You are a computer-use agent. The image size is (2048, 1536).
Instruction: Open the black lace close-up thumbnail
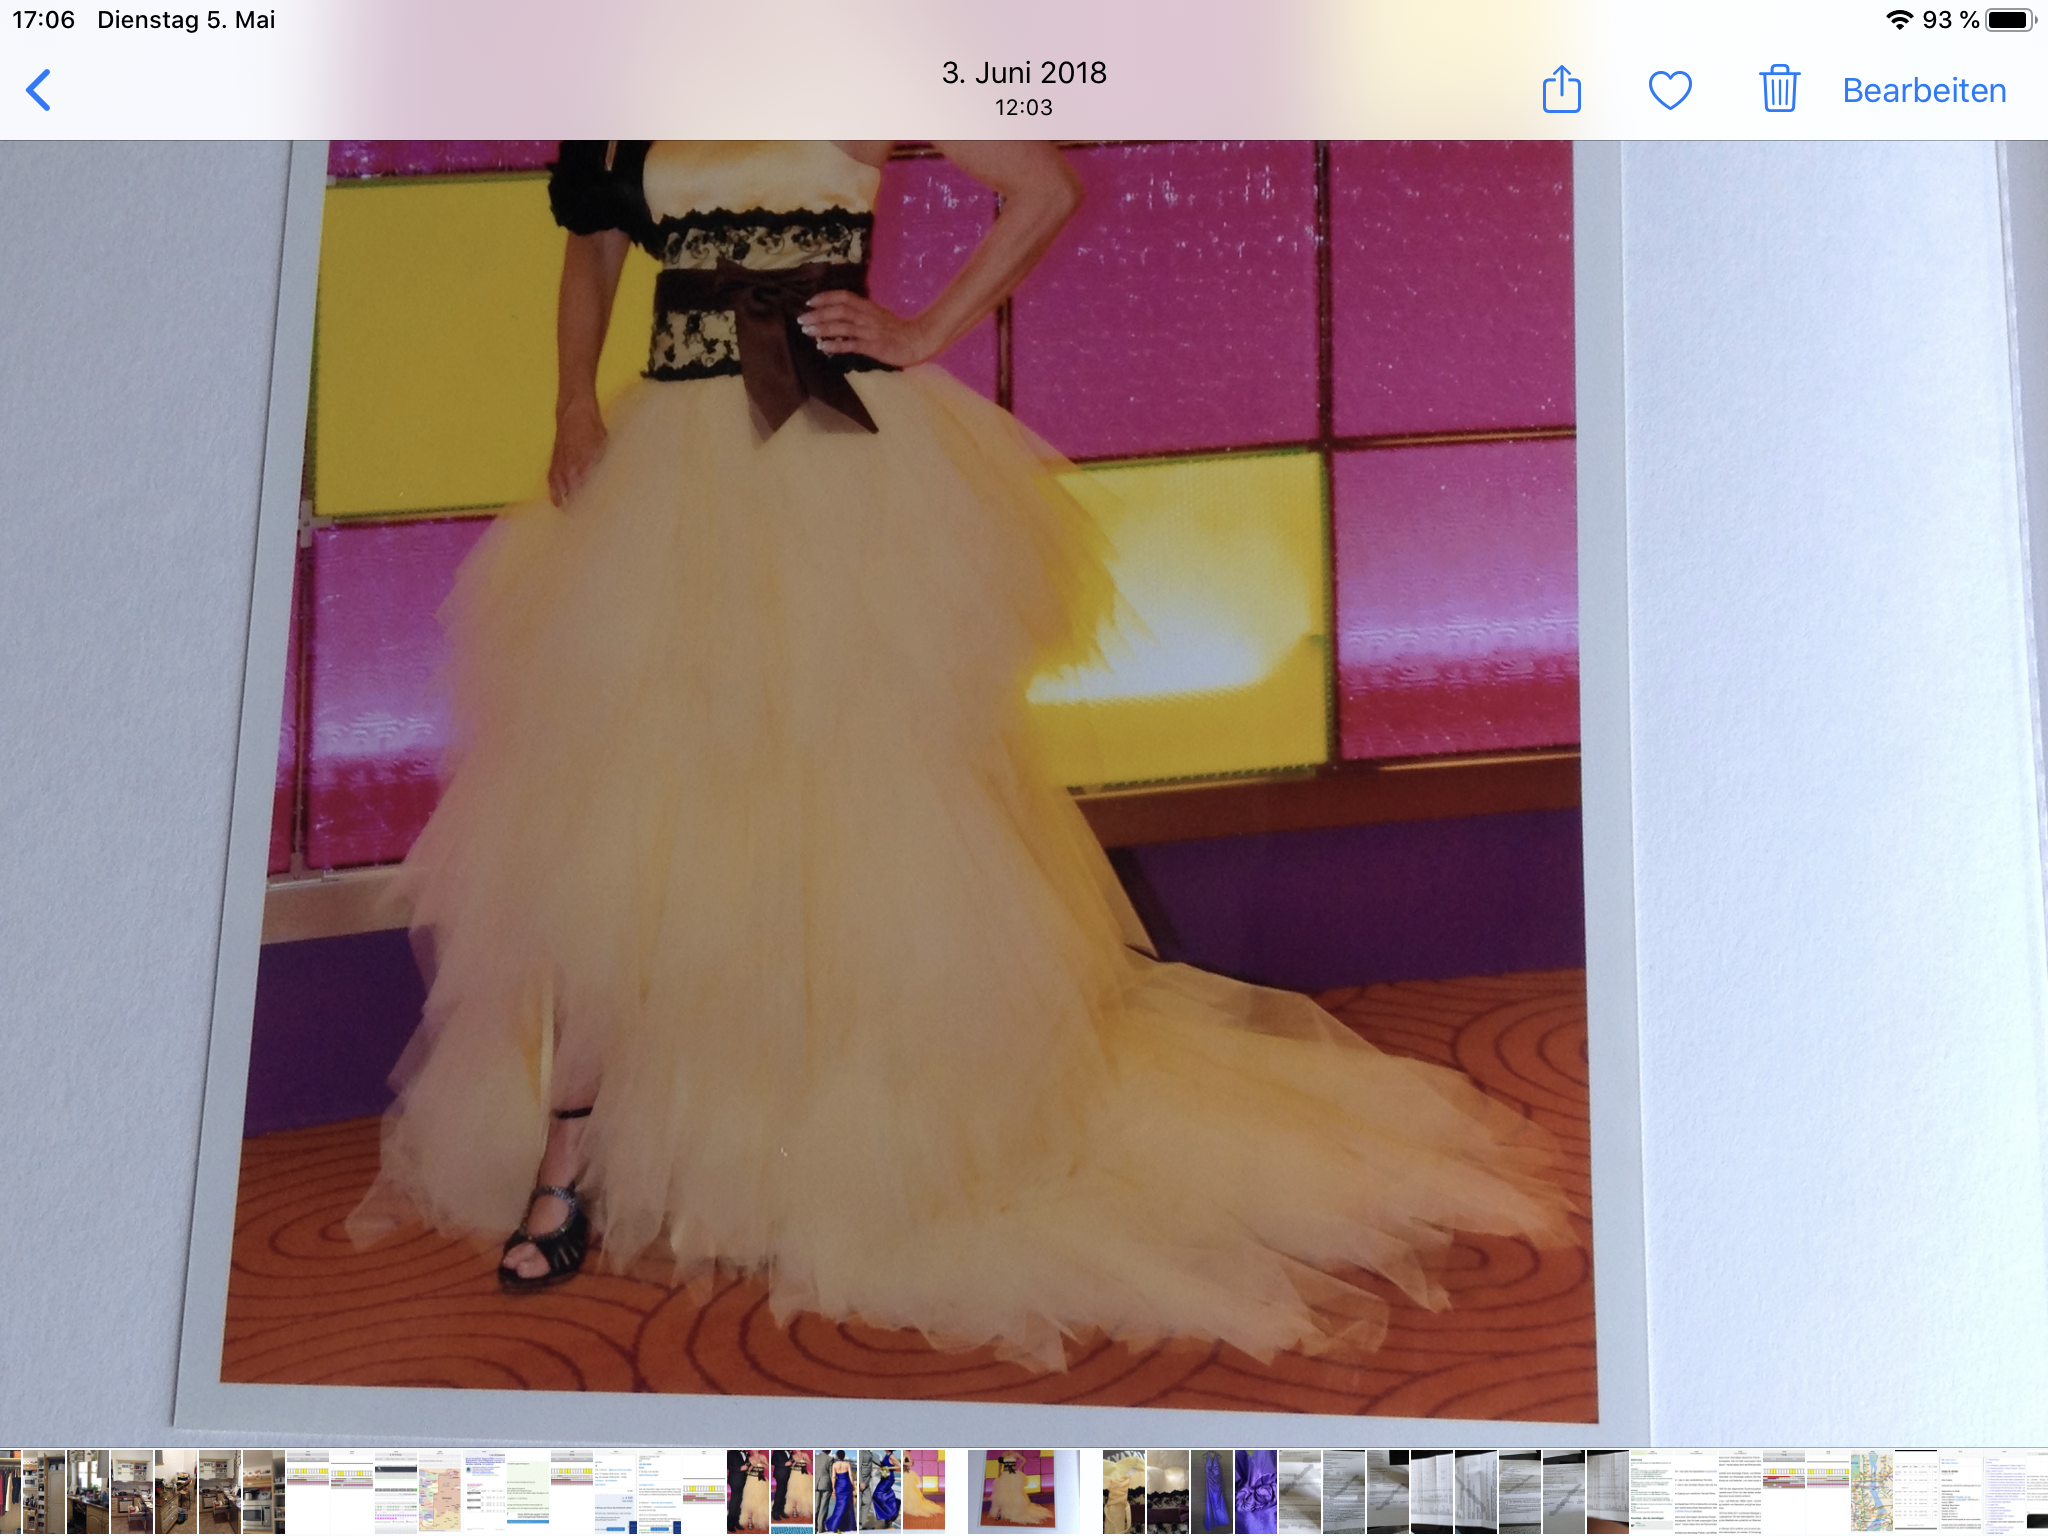coord(1168,1491)
